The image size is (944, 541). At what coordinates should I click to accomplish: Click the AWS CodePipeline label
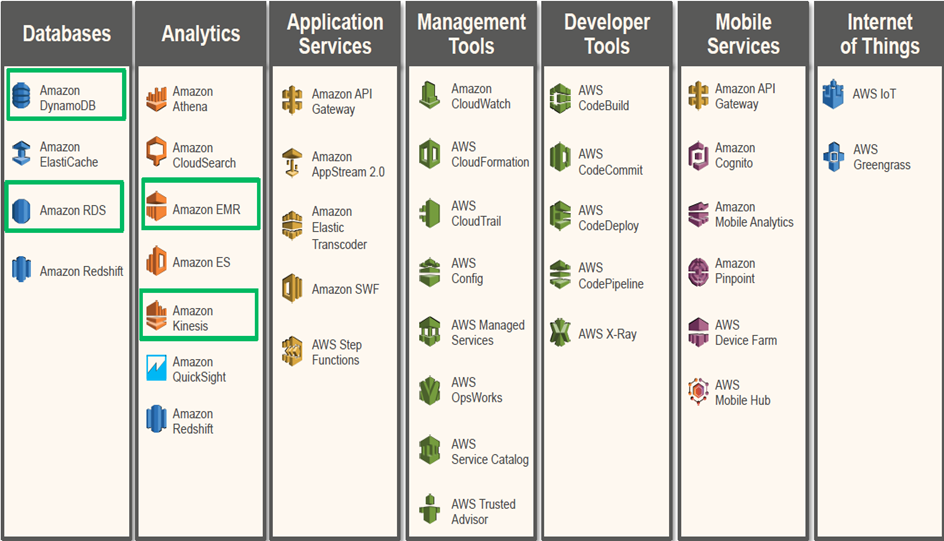pyautogui.click(x=610, y=276)
